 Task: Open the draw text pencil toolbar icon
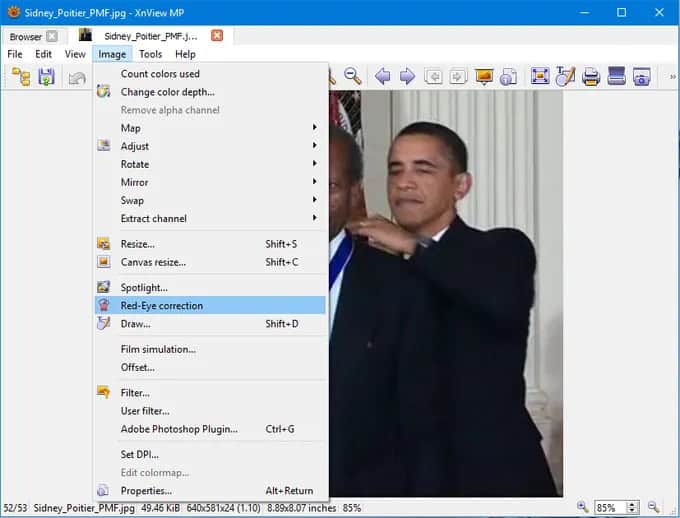[565, 76]
